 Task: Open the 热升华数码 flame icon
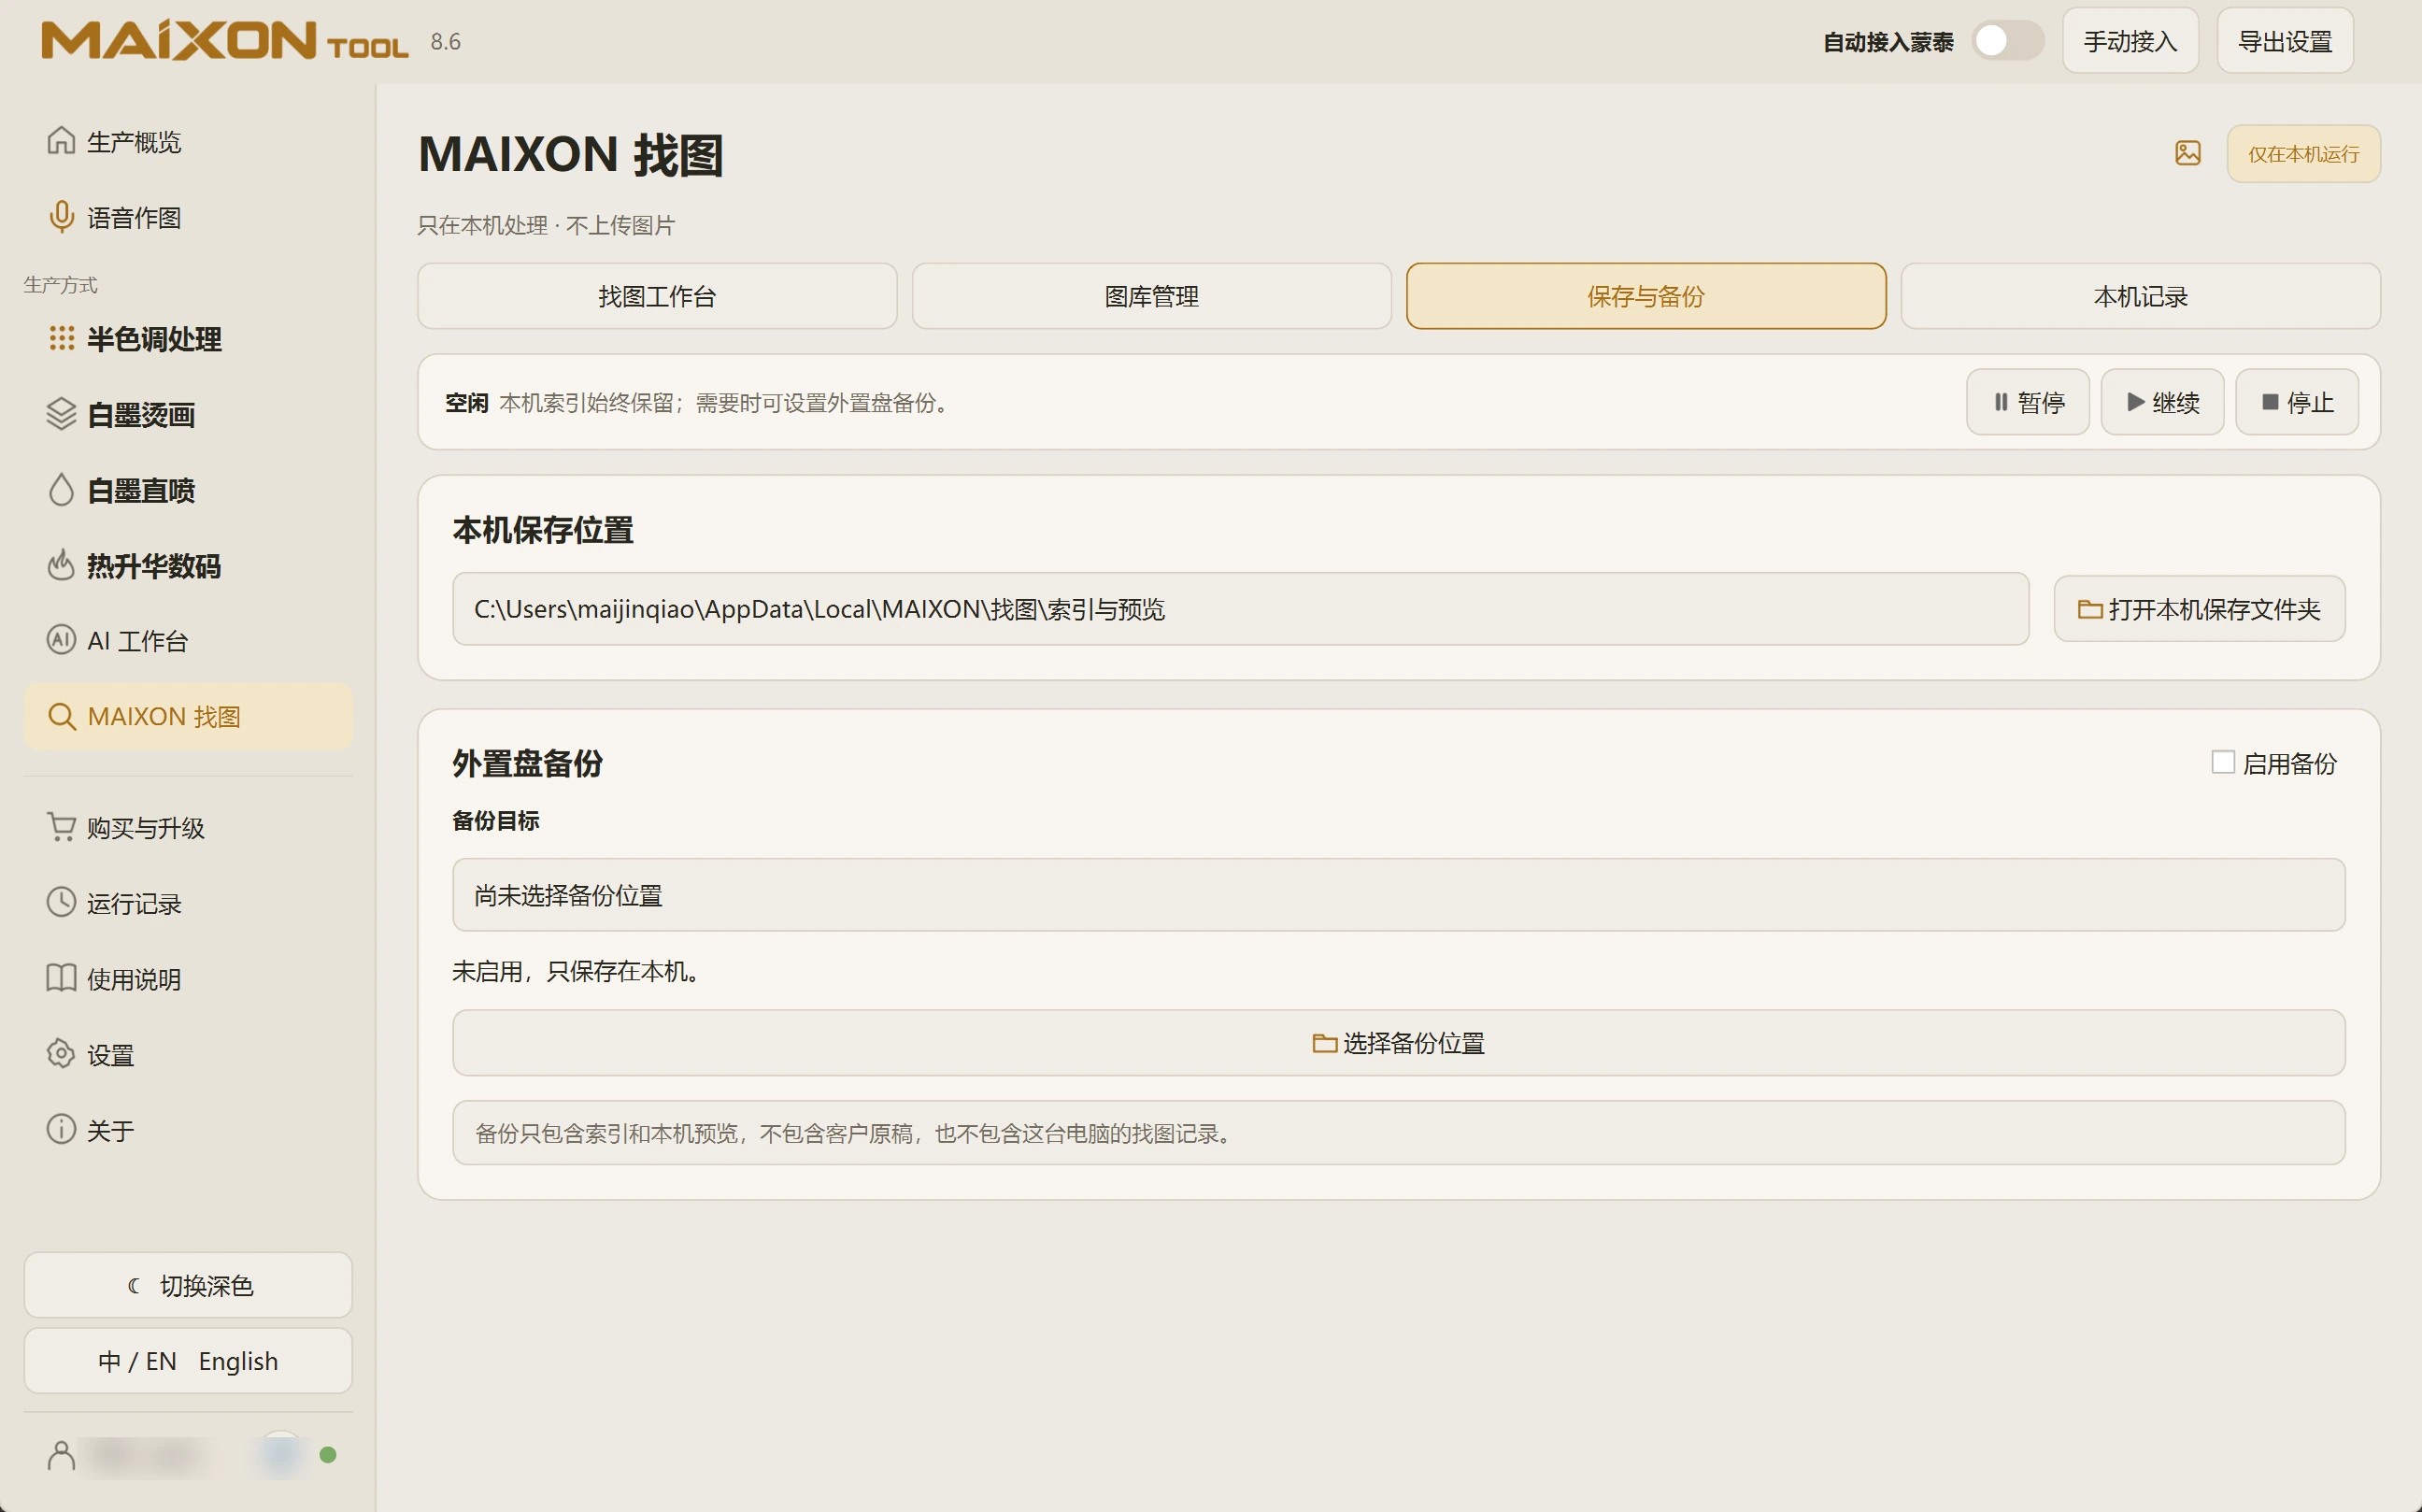pos(61,565)
